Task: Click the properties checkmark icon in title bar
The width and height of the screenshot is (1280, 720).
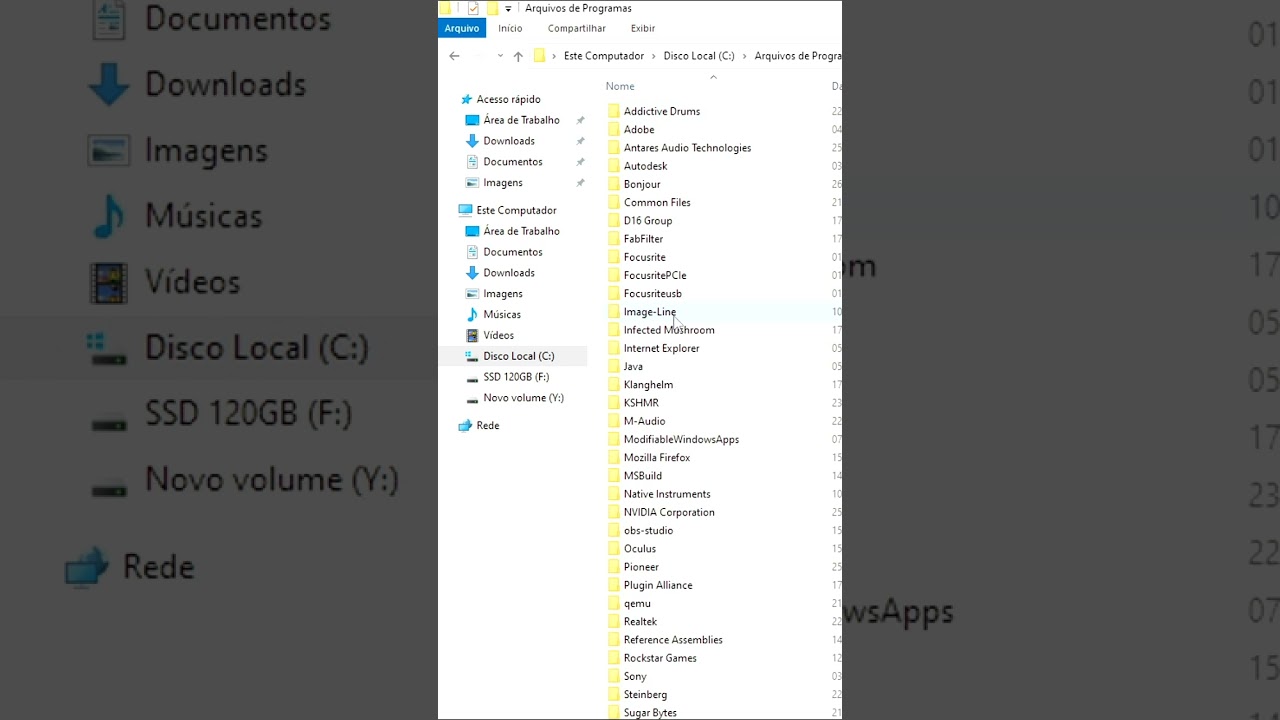Action: tap(474, 9)
